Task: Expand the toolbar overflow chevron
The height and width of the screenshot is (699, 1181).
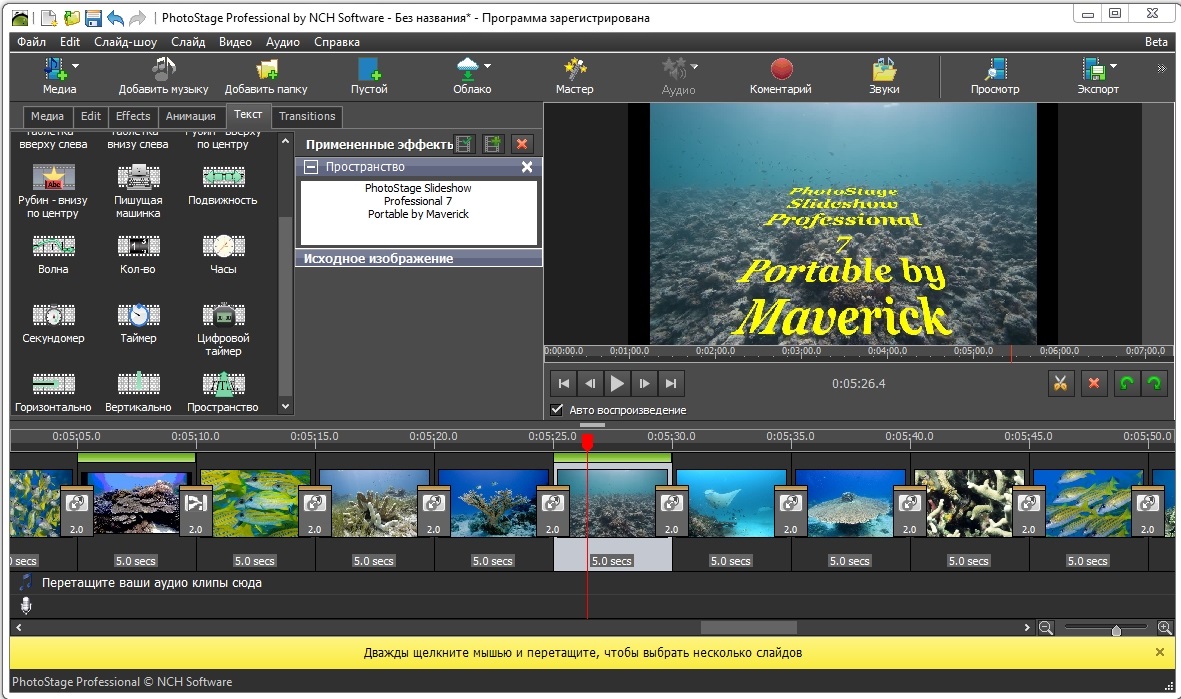Action: (x=1161, y=69)
